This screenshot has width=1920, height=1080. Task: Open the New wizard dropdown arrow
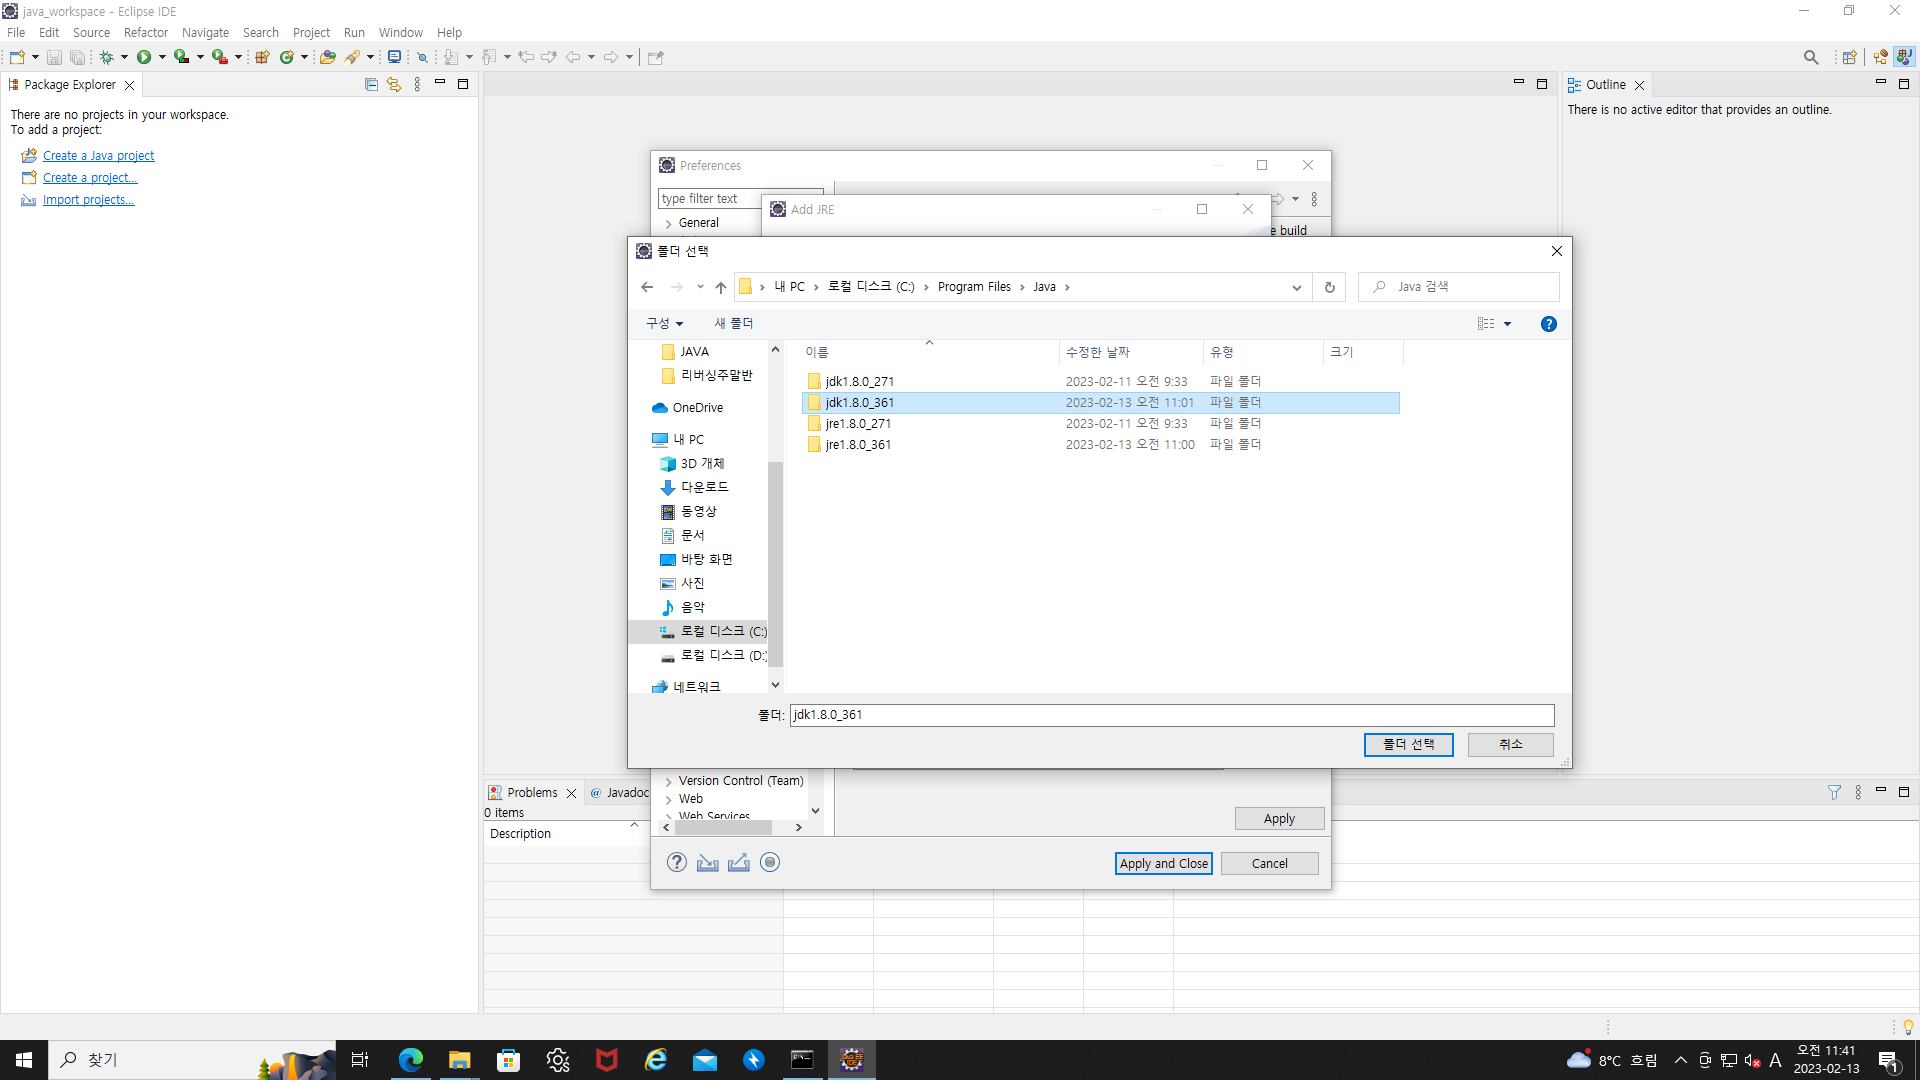(x=35, y=57)
